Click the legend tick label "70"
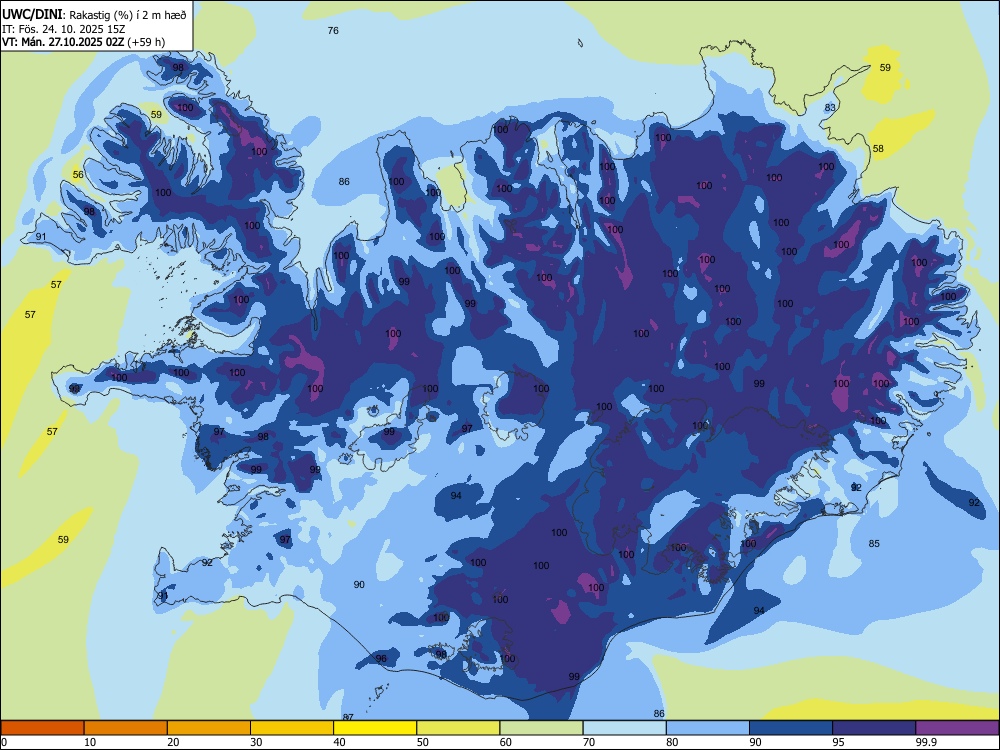Screen dimensions: 1000x750 point(589,742)
